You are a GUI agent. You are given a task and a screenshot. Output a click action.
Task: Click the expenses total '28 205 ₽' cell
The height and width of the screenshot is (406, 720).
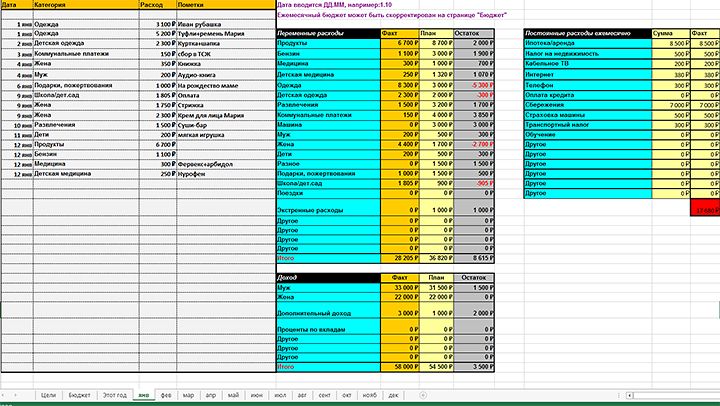point(399,258)
